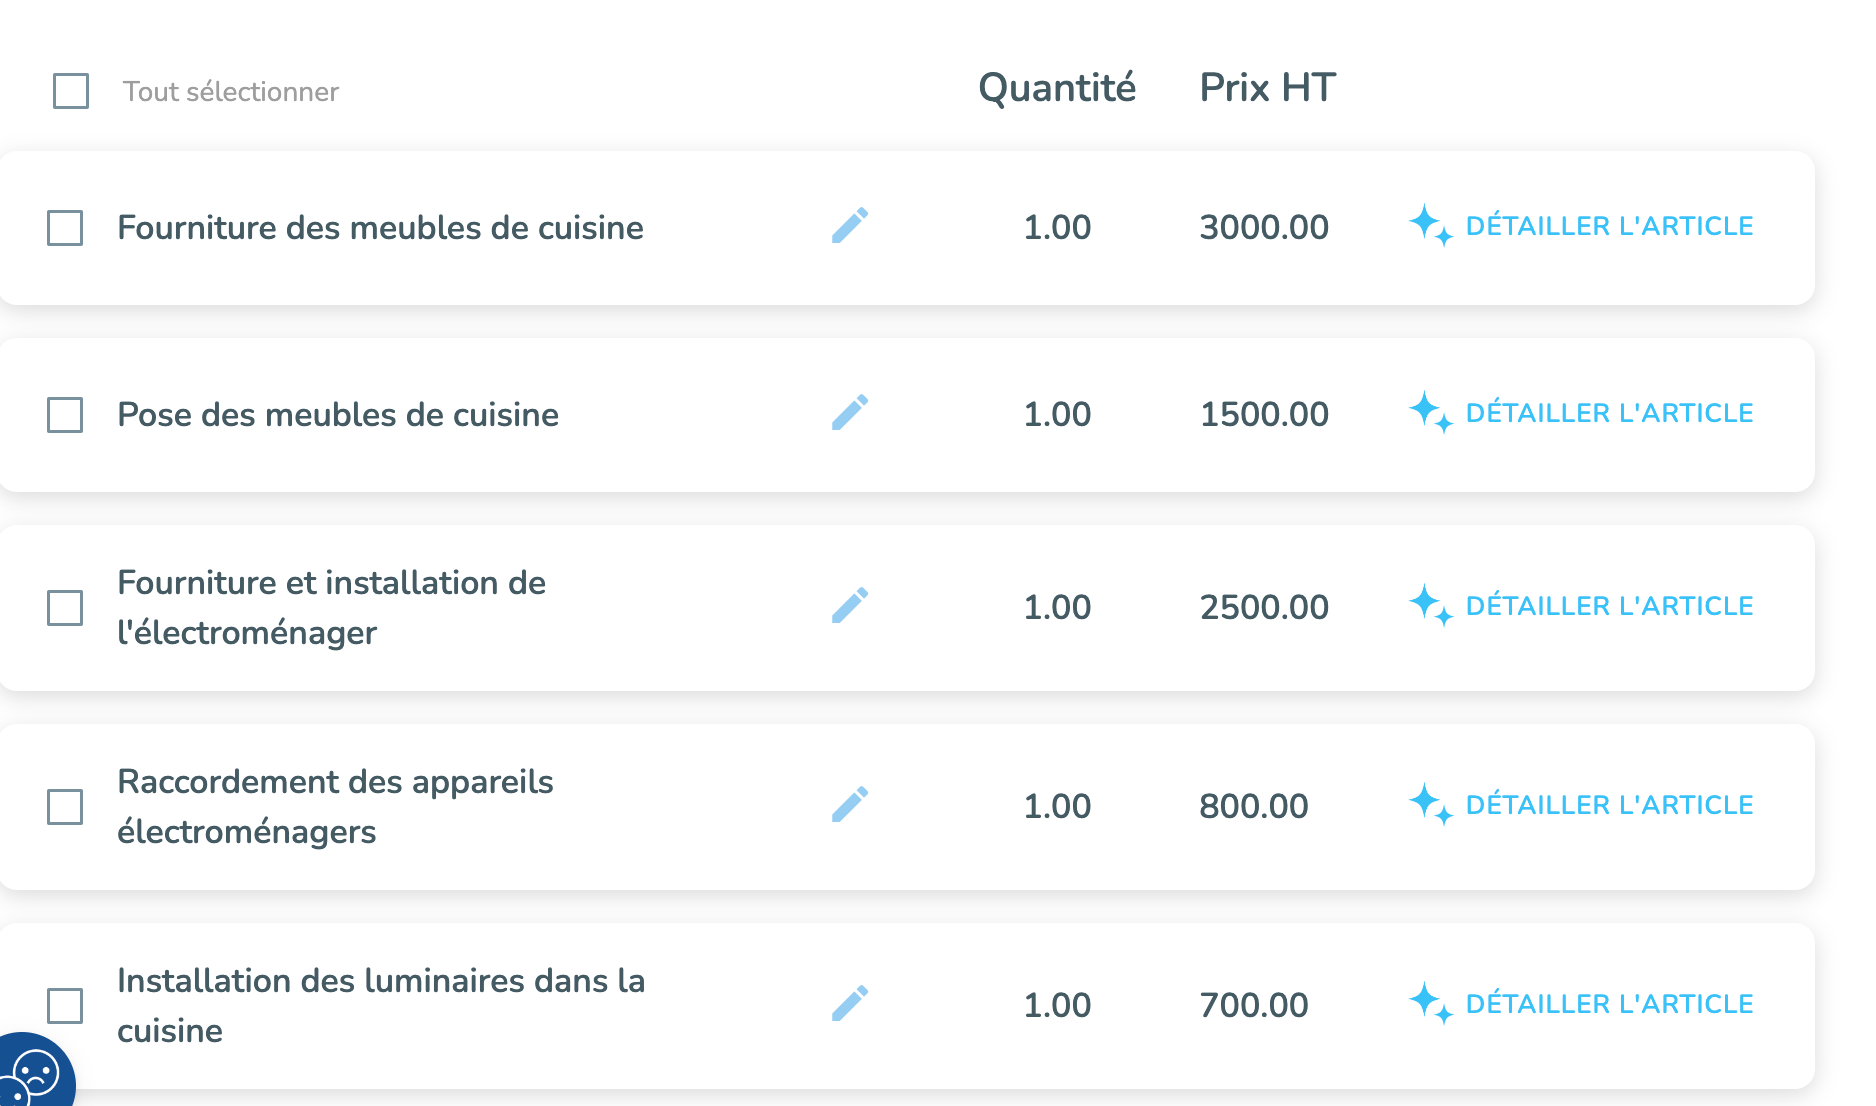Screen dimensions: 1876x1106
Task: Click the Prix HT column header
Action: pyautogui.click(x=1267, y=88)
